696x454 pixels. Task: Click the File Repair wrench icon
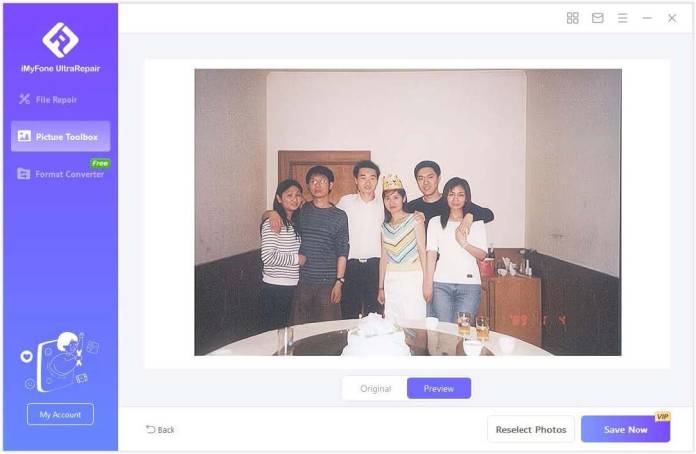[x=24, y=99]
